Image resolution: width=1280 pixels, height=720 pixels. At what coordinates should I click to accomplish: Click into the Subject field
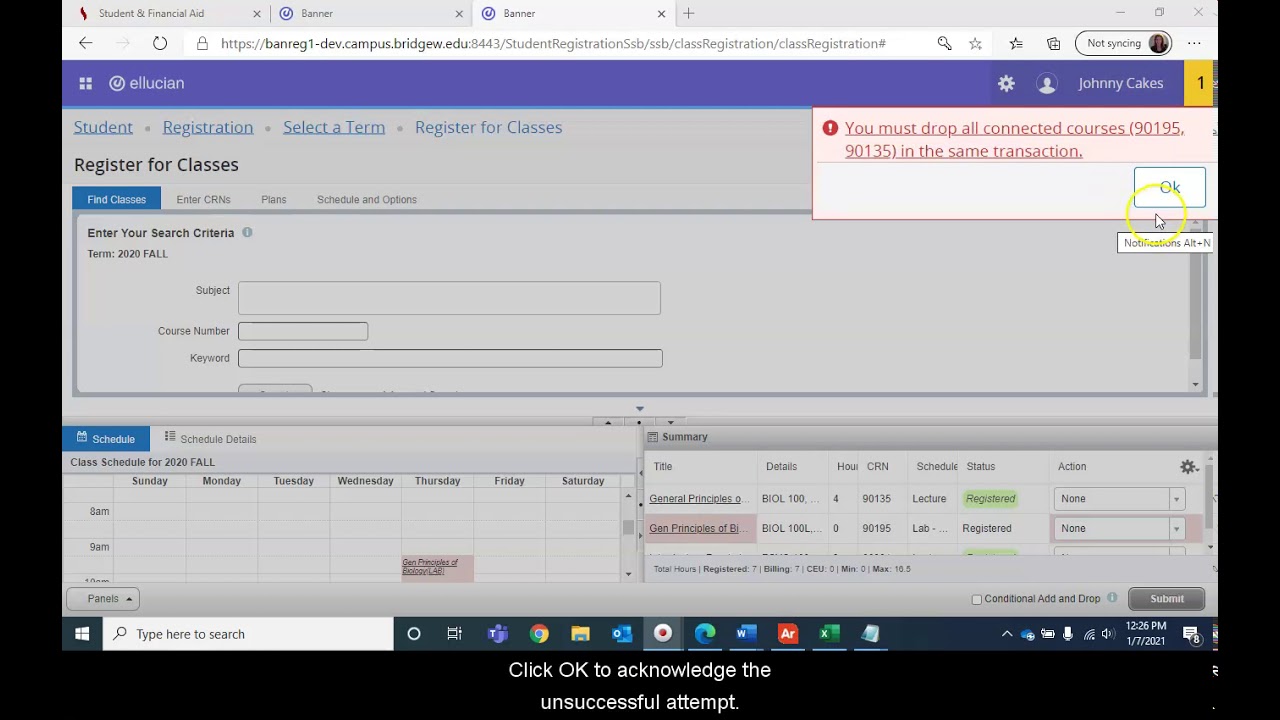[449, 298]
